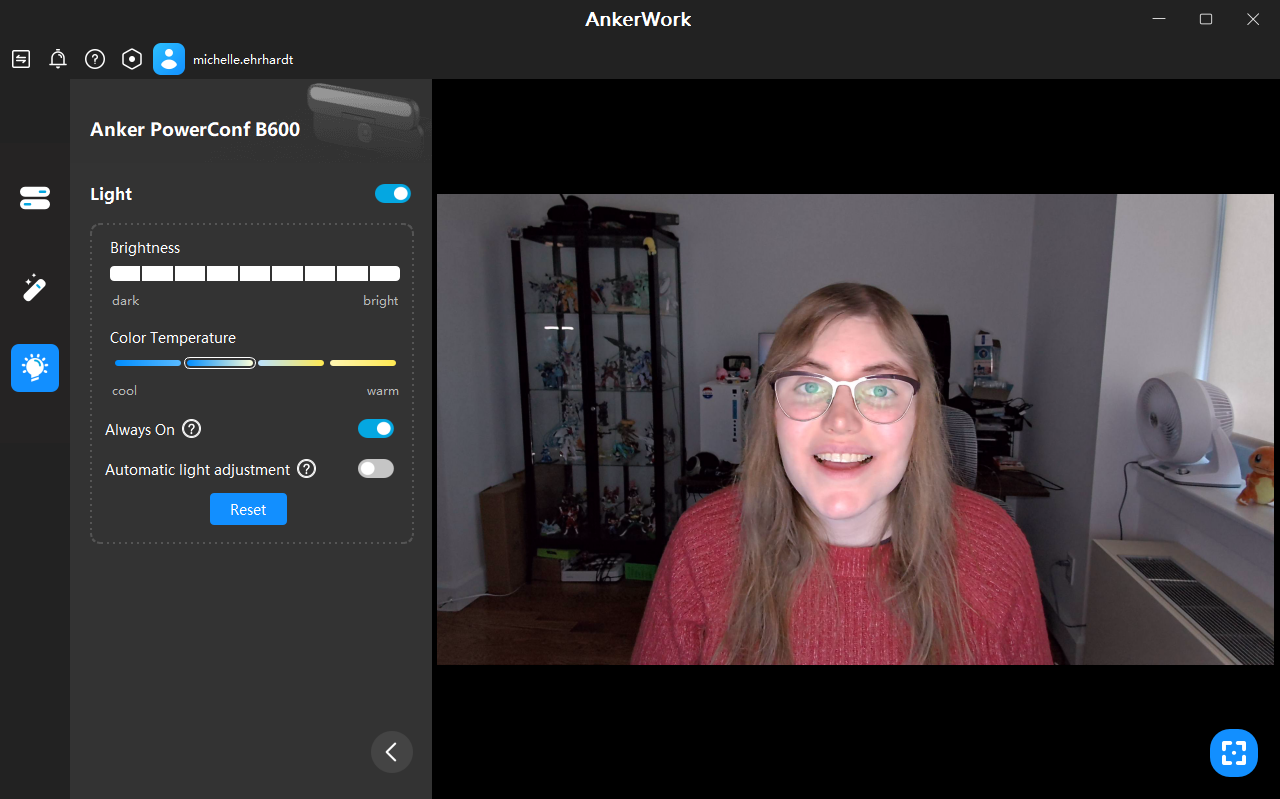This screenshot has width=1280, height=799.
Task: Click the Reset button
Action: pyautogui.click(x=248, y=509)
